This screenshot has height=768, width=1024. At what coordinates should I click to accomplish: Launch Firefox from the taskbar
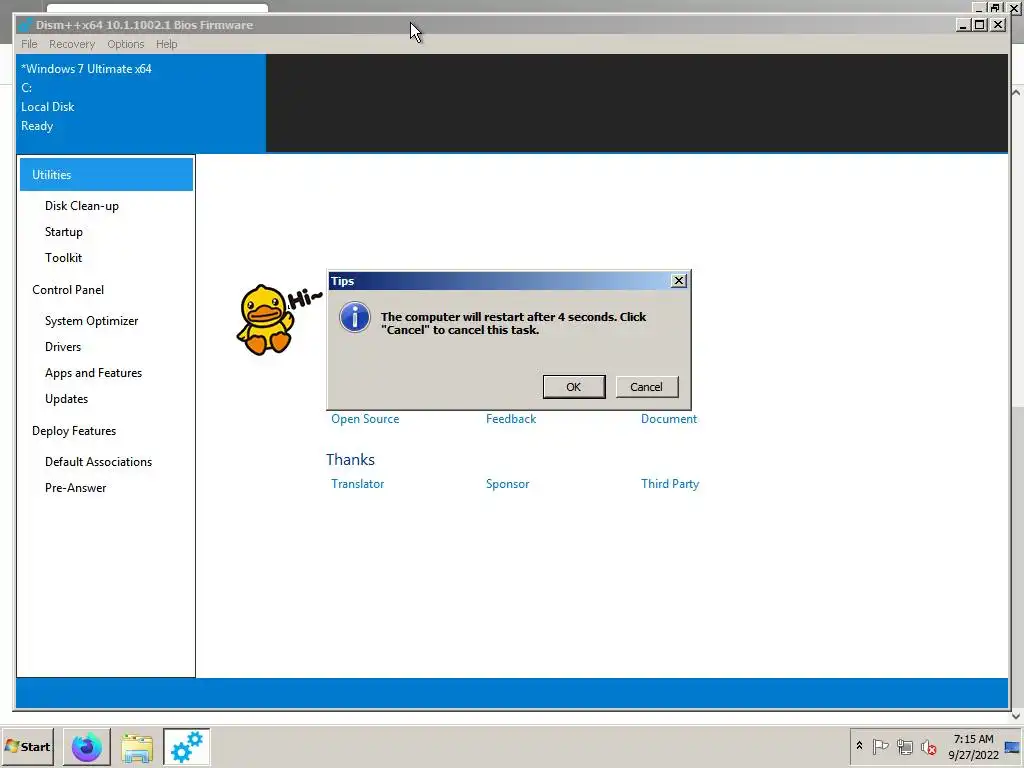[86, 747]
